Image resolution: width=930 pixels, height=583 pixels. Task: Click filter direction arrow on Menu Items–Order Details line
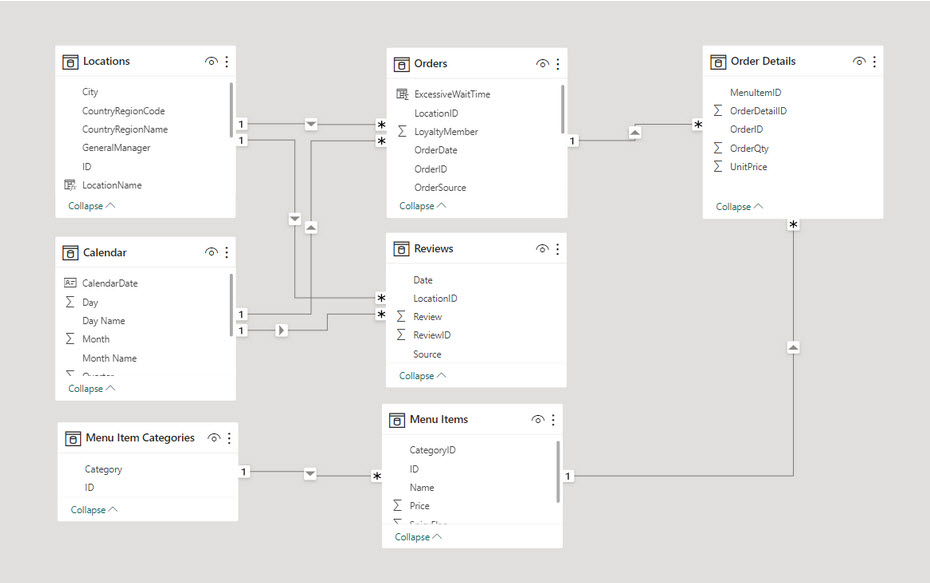pos(793,347)
